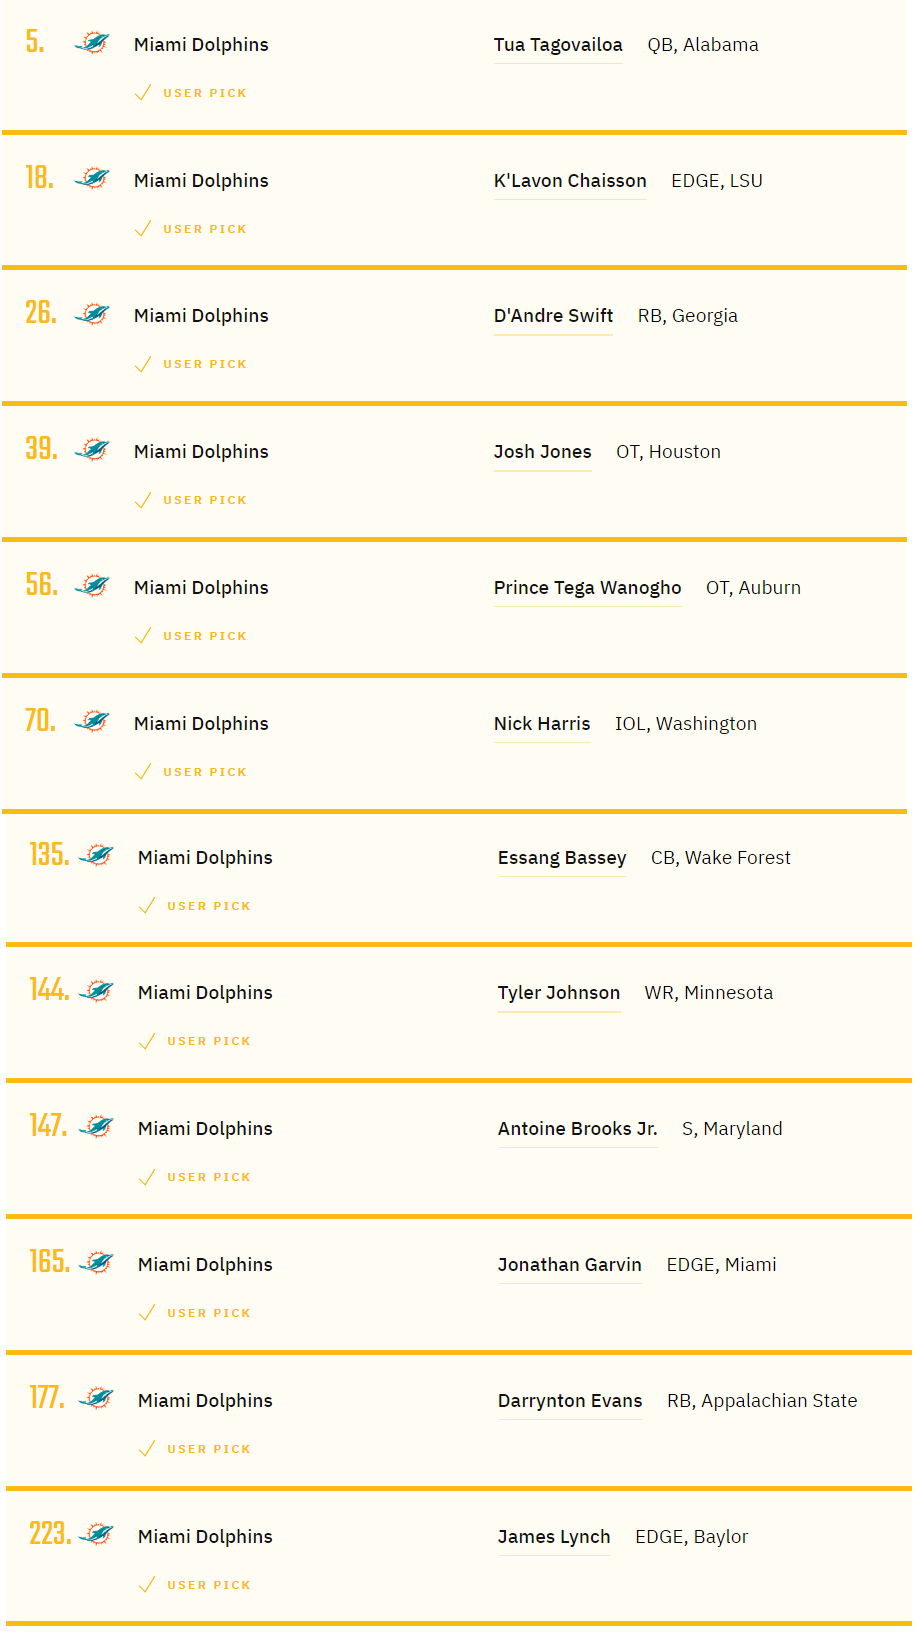Click the Dolphins logo beside pick 223
Viewport: 918px width, 1634px height.
96,1534
